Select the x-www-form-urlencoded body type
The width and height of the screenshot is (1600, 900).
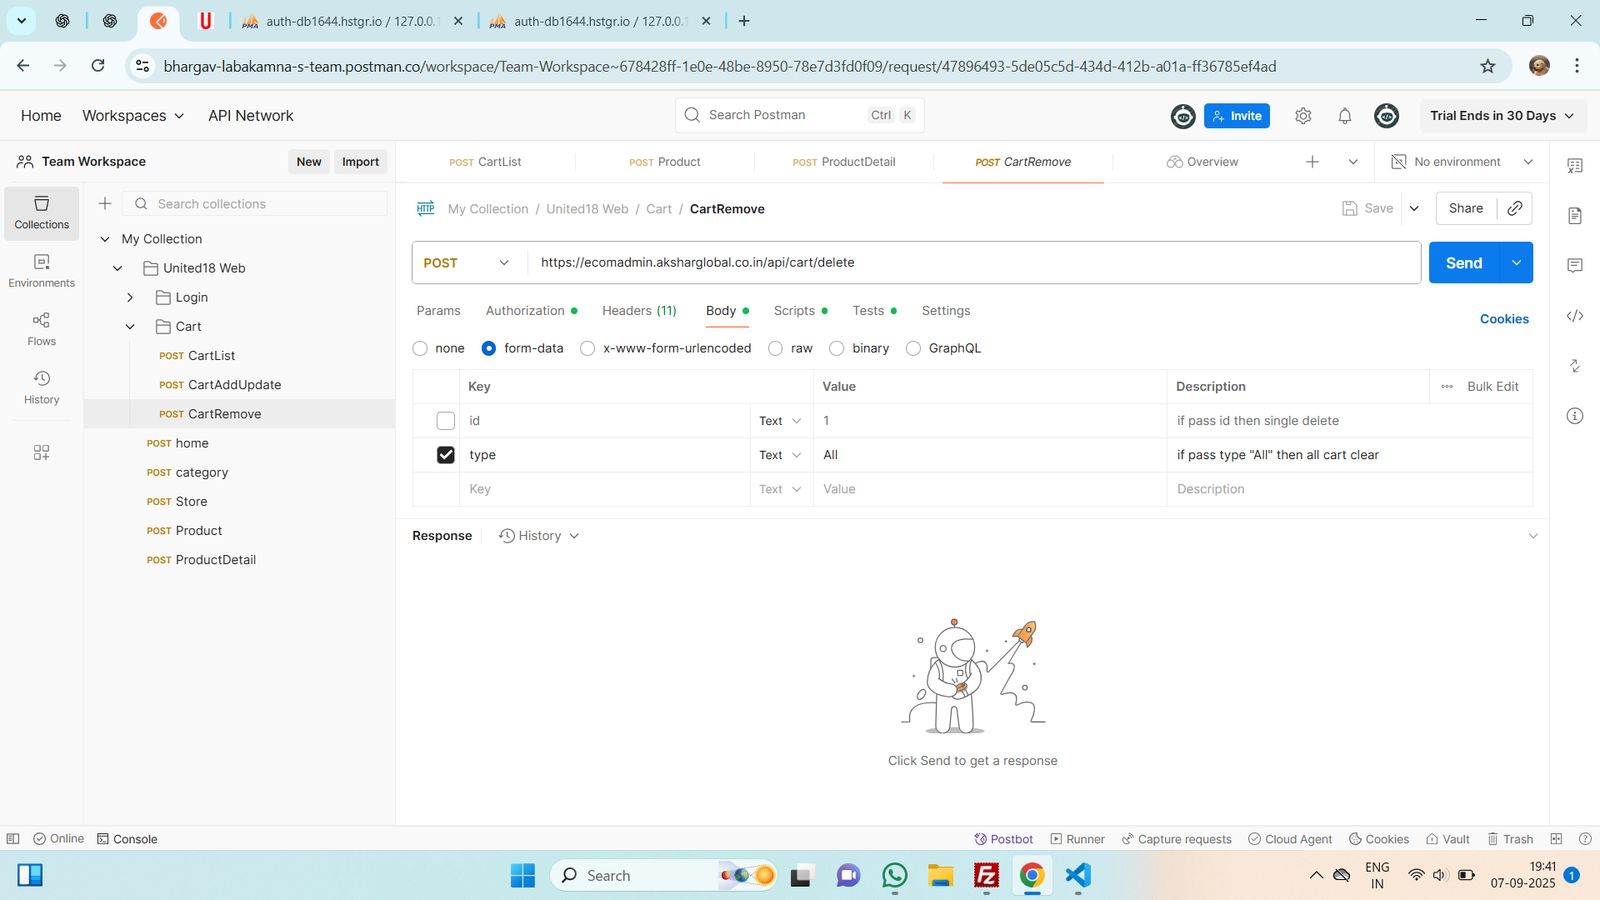click(588, 348)
